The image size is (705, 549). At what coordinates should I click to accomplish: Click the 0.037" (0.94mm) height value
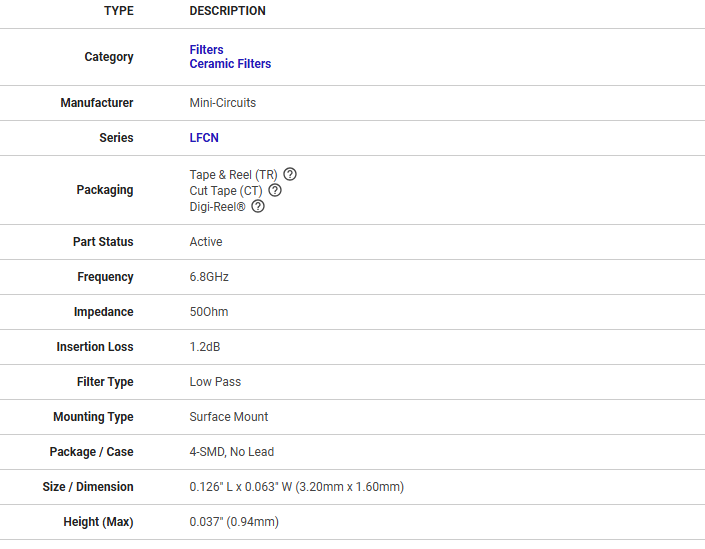click(x=234, y=522)
